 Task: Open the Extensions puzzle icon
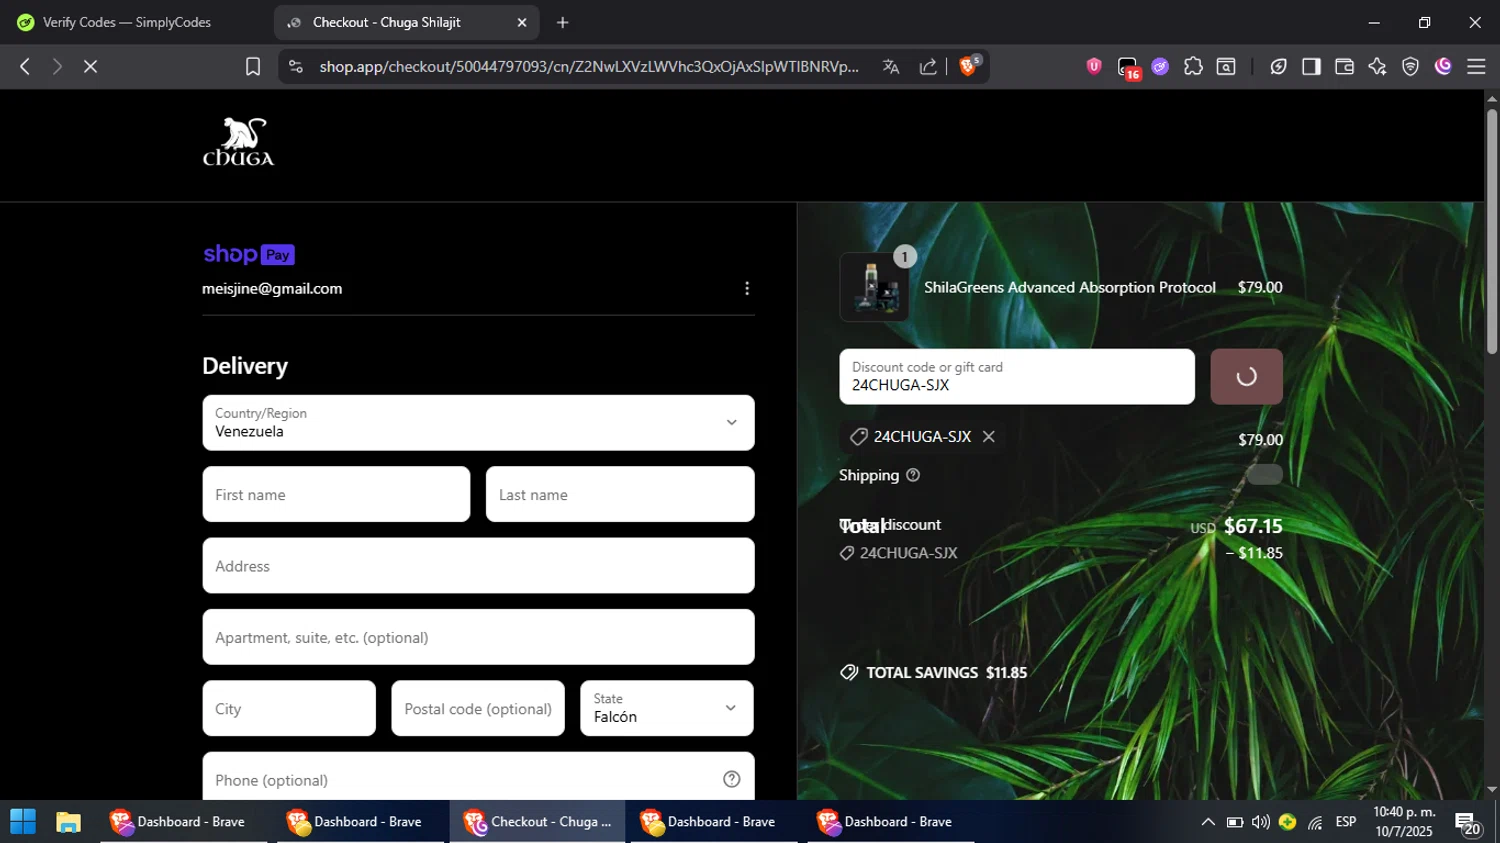click(x=1193, y=66)
